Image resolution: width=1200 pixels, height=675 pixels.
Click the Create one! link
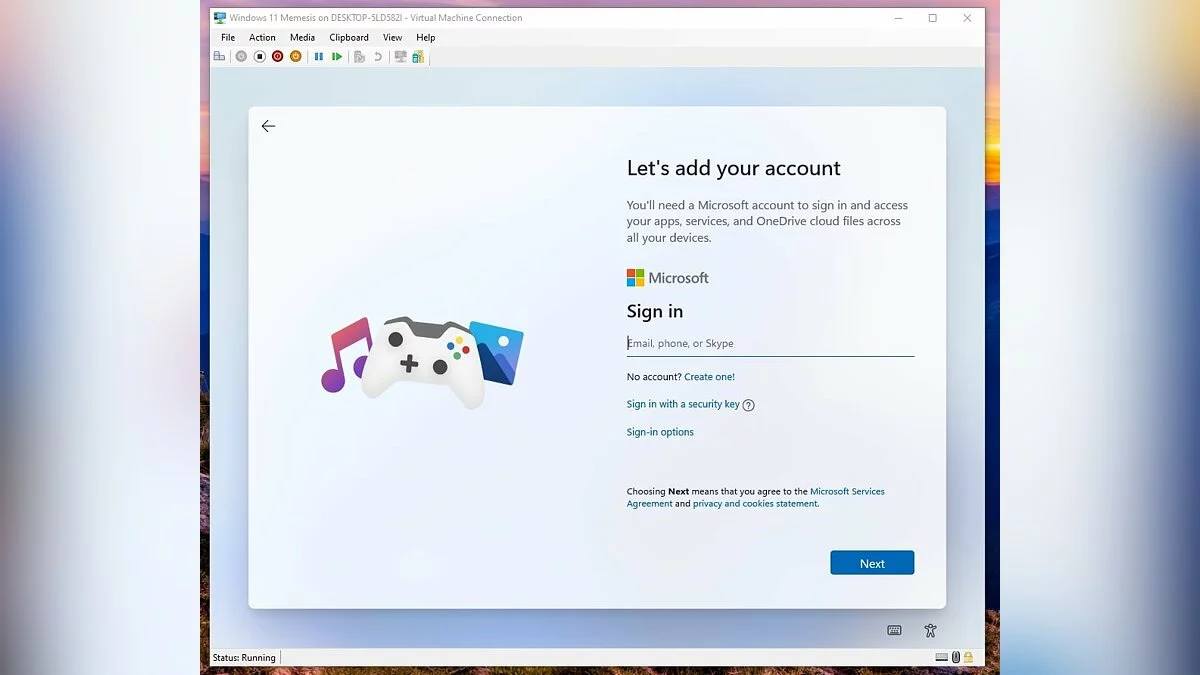pos(709,377)
